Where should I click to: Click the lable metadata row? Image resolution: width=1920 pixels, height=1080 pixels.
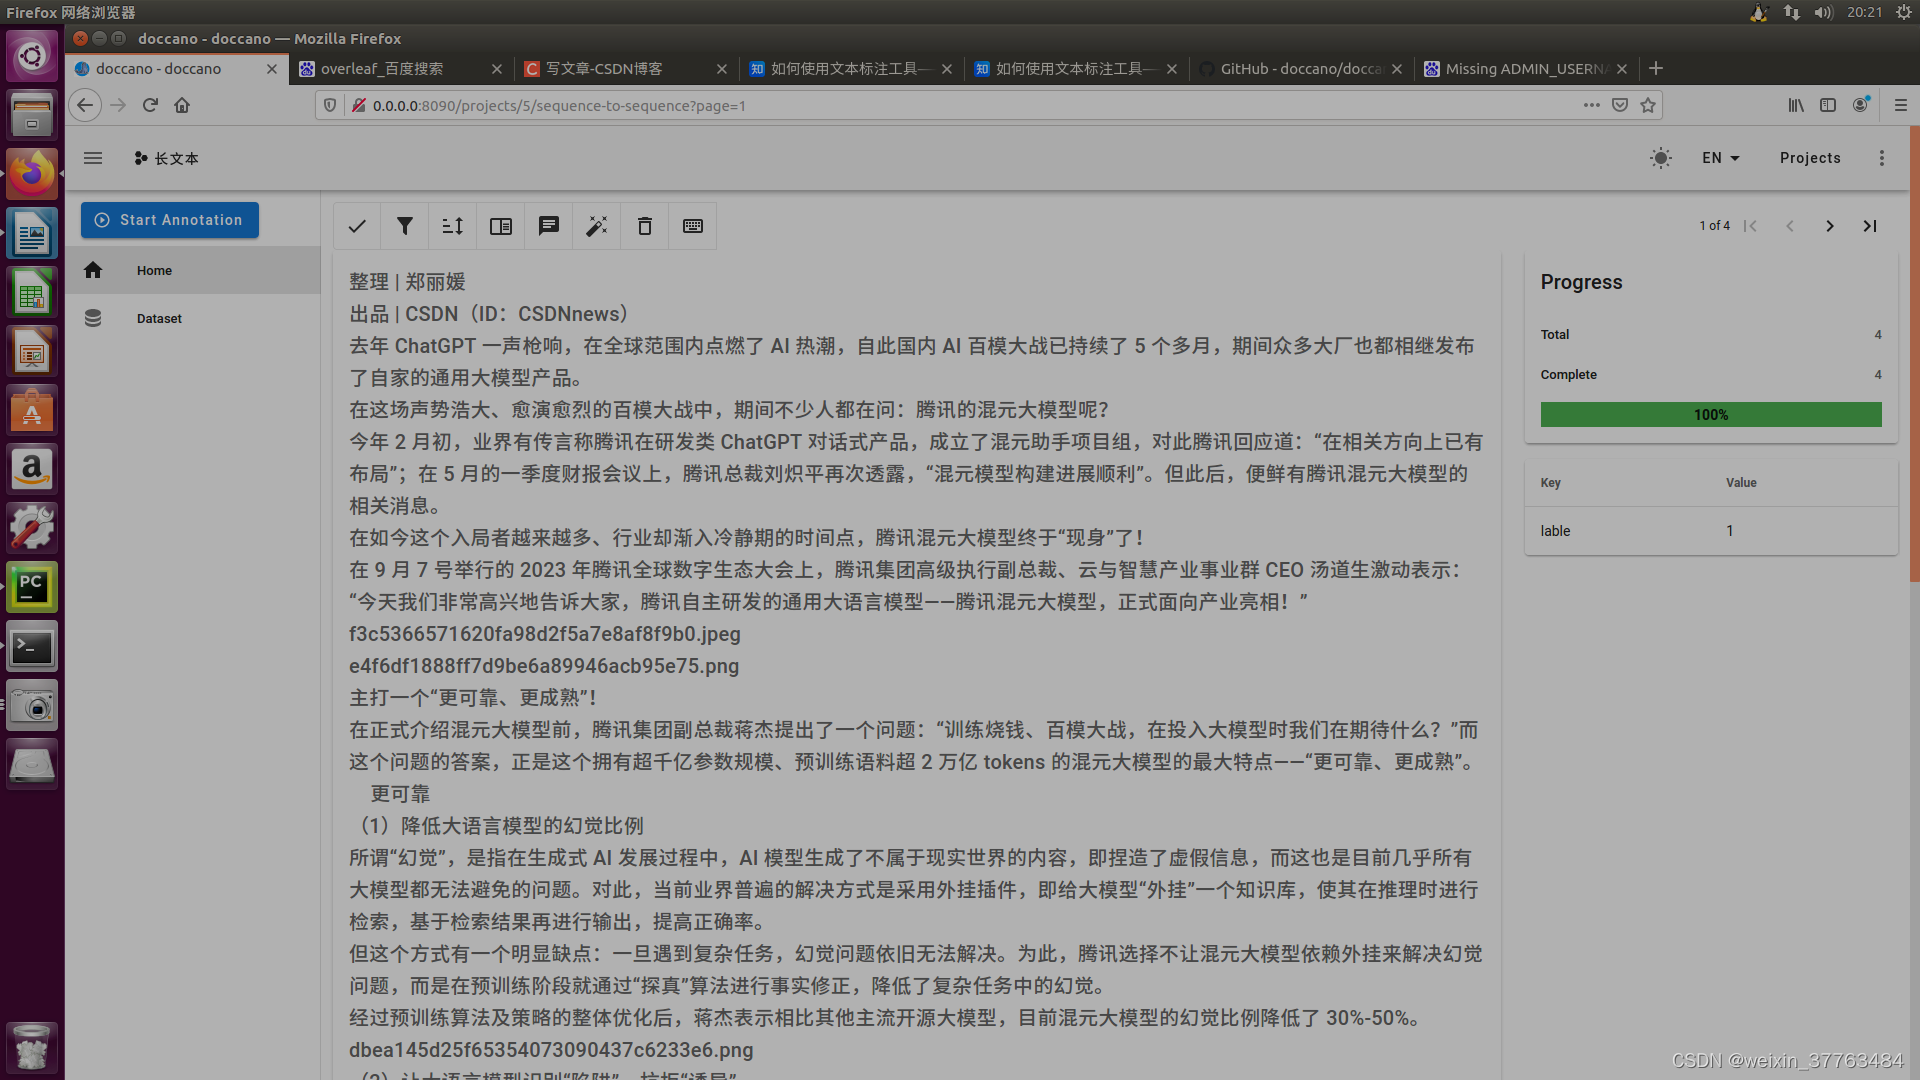pyautogui.click(x=1711, y=531)
